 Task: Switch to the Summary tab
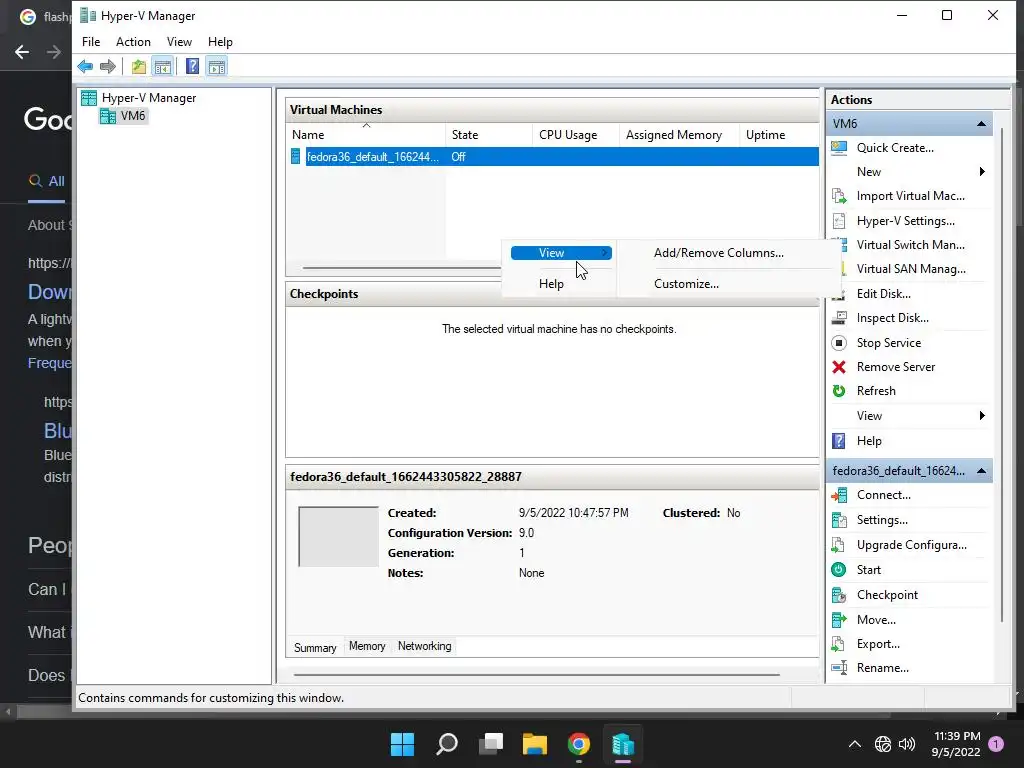click(315, 647)
